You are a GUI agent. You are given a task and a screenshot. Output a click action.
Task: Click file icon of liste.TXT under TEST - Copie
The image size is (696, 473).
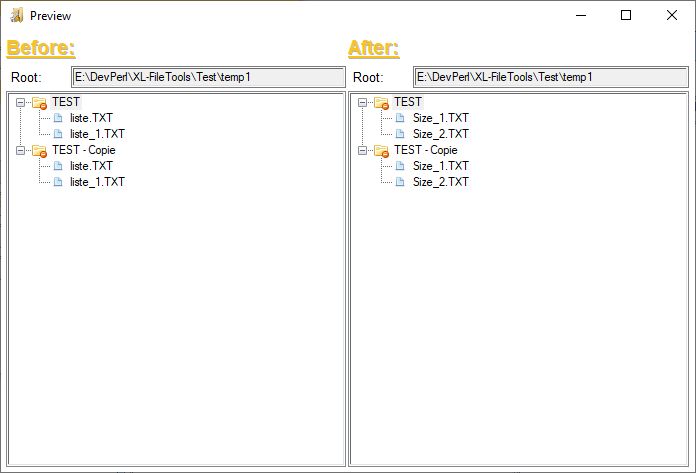click(x=58, y=166)
